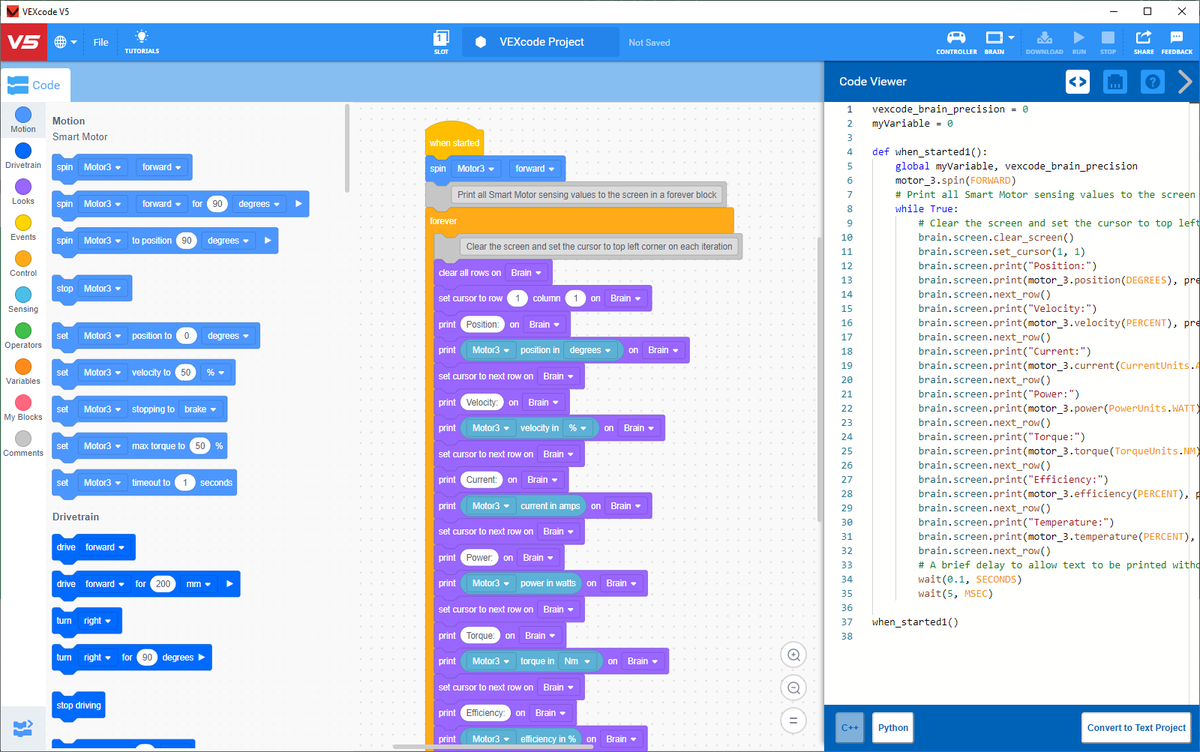Toggle the code view icon in Code Viewer

pyautogui.click(x=1077, y=81)
